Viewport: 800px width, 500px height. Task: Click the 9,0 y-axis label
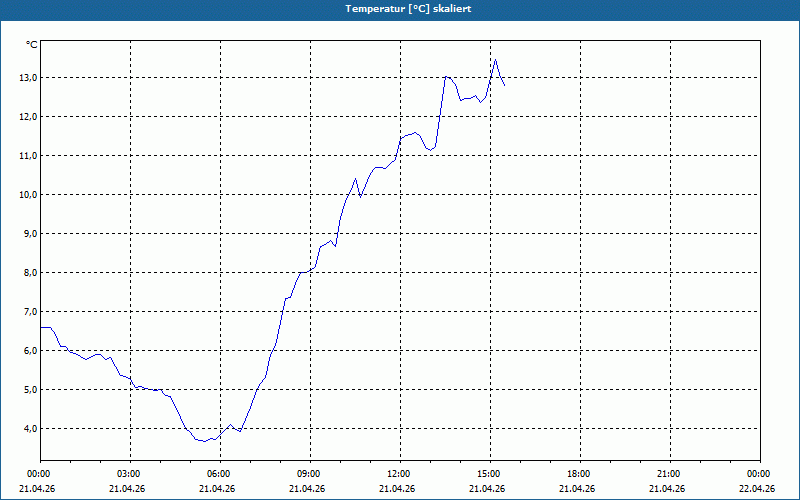click(31, 234)
